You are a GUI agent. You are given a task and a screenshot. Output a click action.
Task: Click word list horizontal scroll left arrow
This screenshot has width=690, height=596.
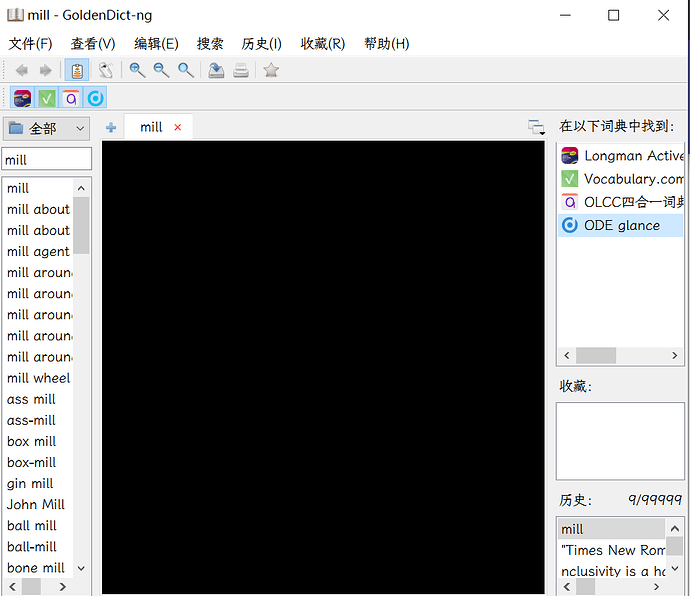tap(13, 587)
